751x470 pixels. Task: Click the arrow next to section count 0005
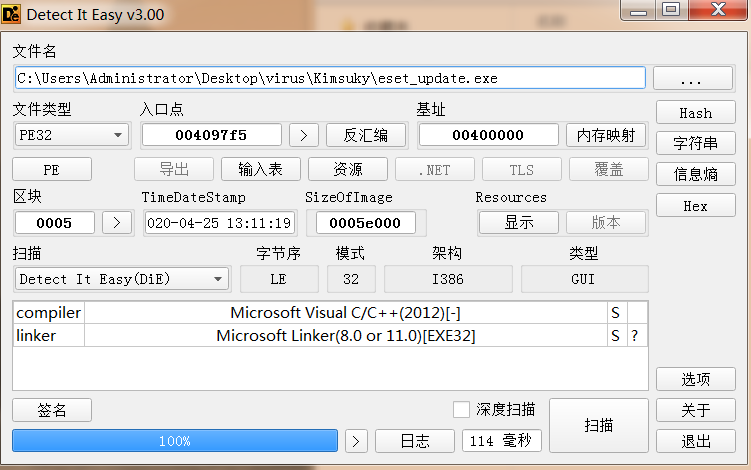pyautogui.click(x=117, y=223)
